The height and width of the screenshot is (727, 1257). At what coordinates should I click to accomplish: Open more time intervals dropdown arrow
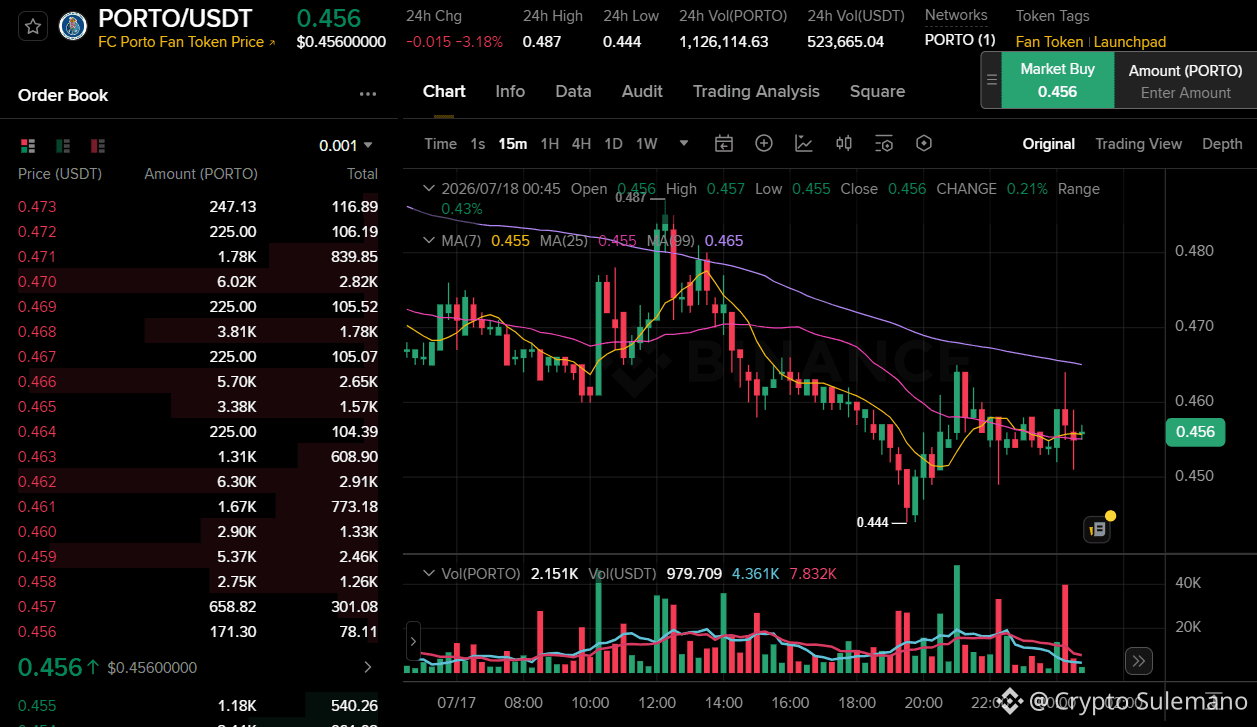click(x=684, y=143)
